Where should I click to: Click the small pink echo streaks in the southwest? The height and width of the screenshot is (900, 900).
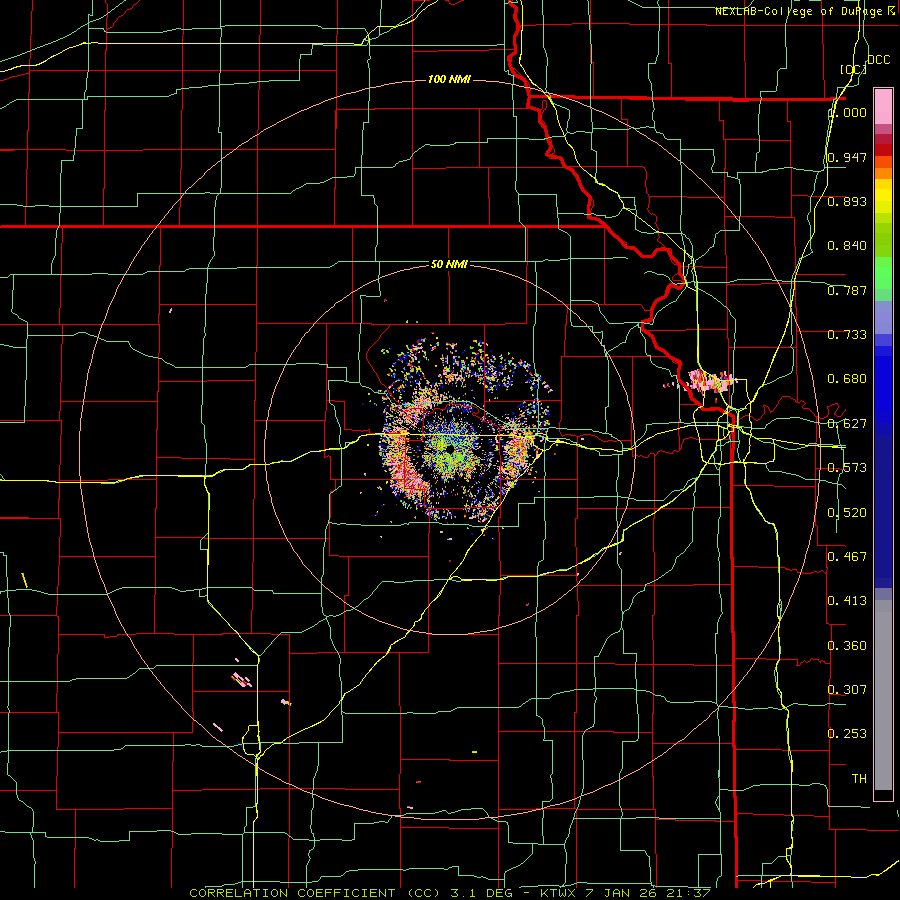pyautogui.click(x=243, y=681)
